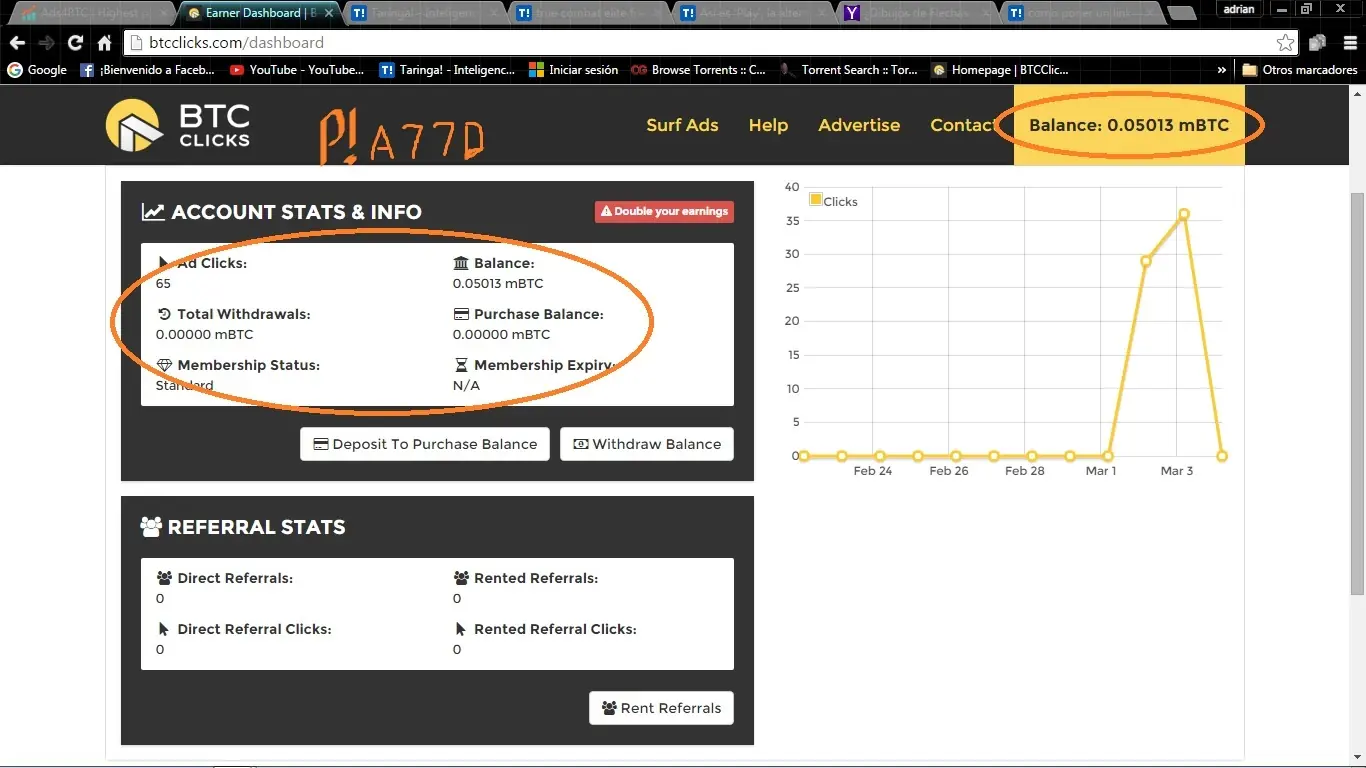Click the browser forward arrow

tap(46, 43)
